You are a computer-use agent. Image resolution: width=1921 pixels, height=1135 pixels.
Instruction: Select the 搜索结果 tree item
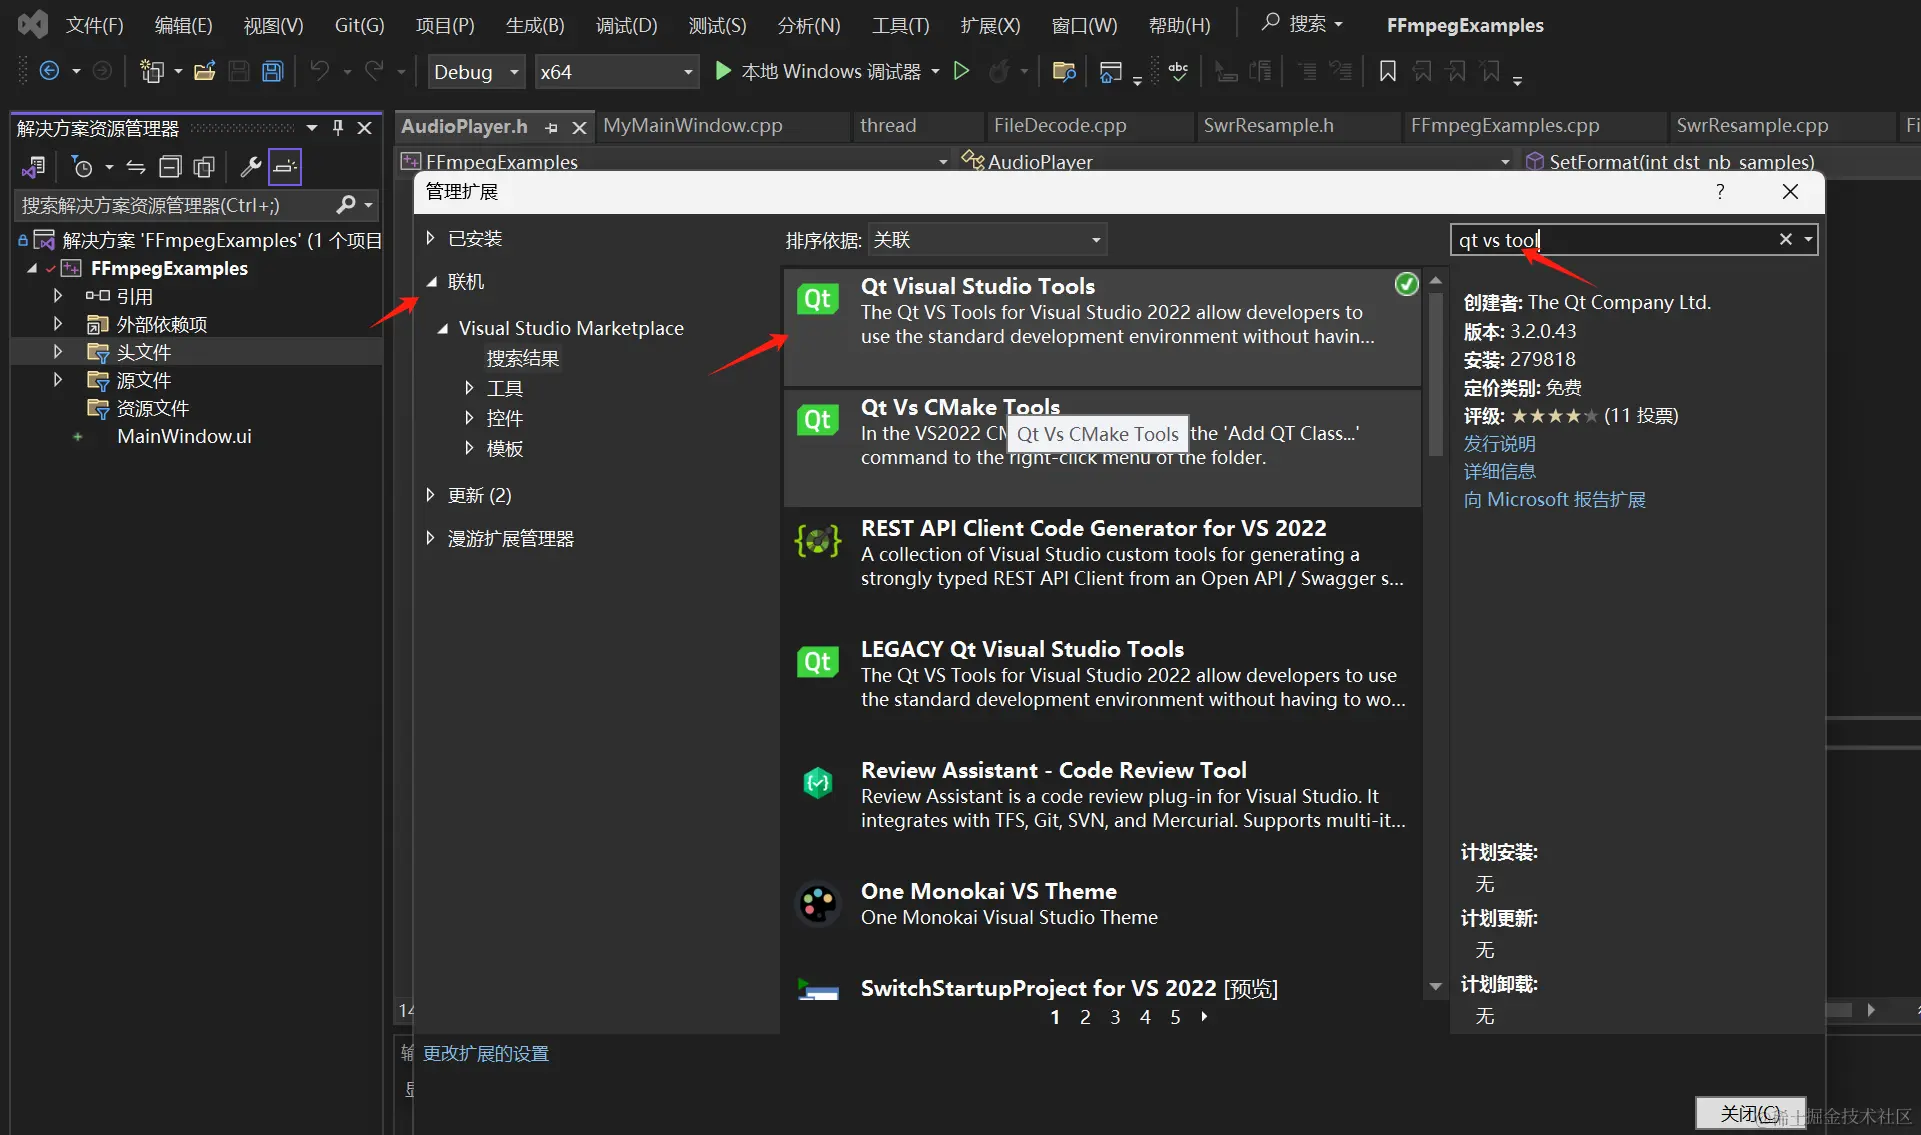pyautogui.click(x=522, y=358)
